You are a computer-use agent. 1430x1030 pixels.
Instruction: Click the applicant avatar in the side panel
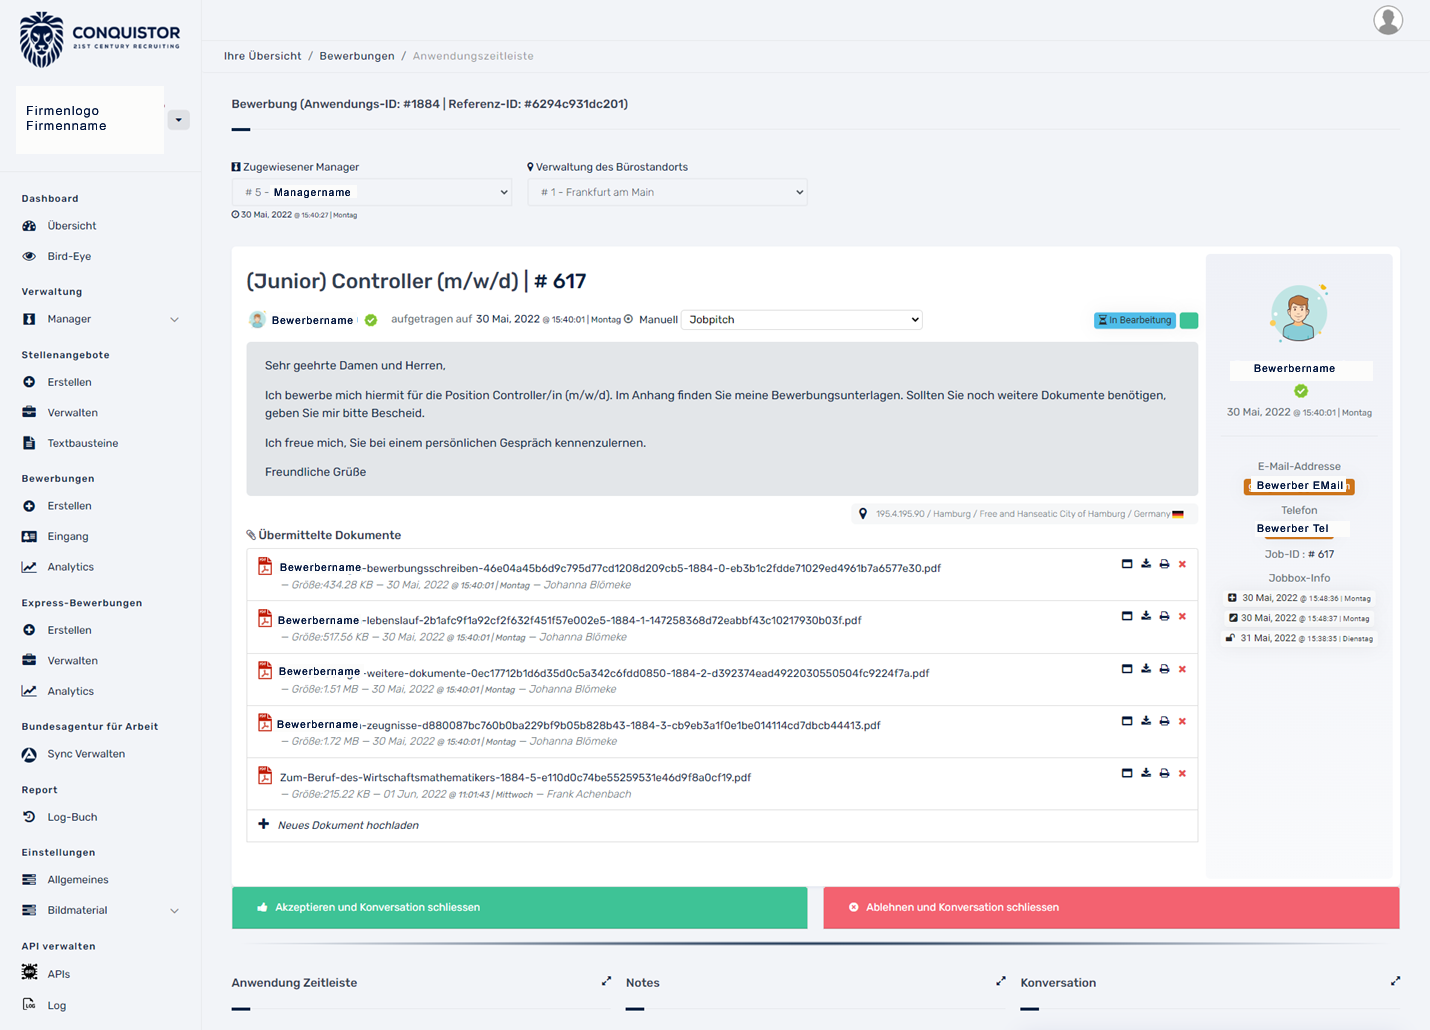(x=1299, y=313)
